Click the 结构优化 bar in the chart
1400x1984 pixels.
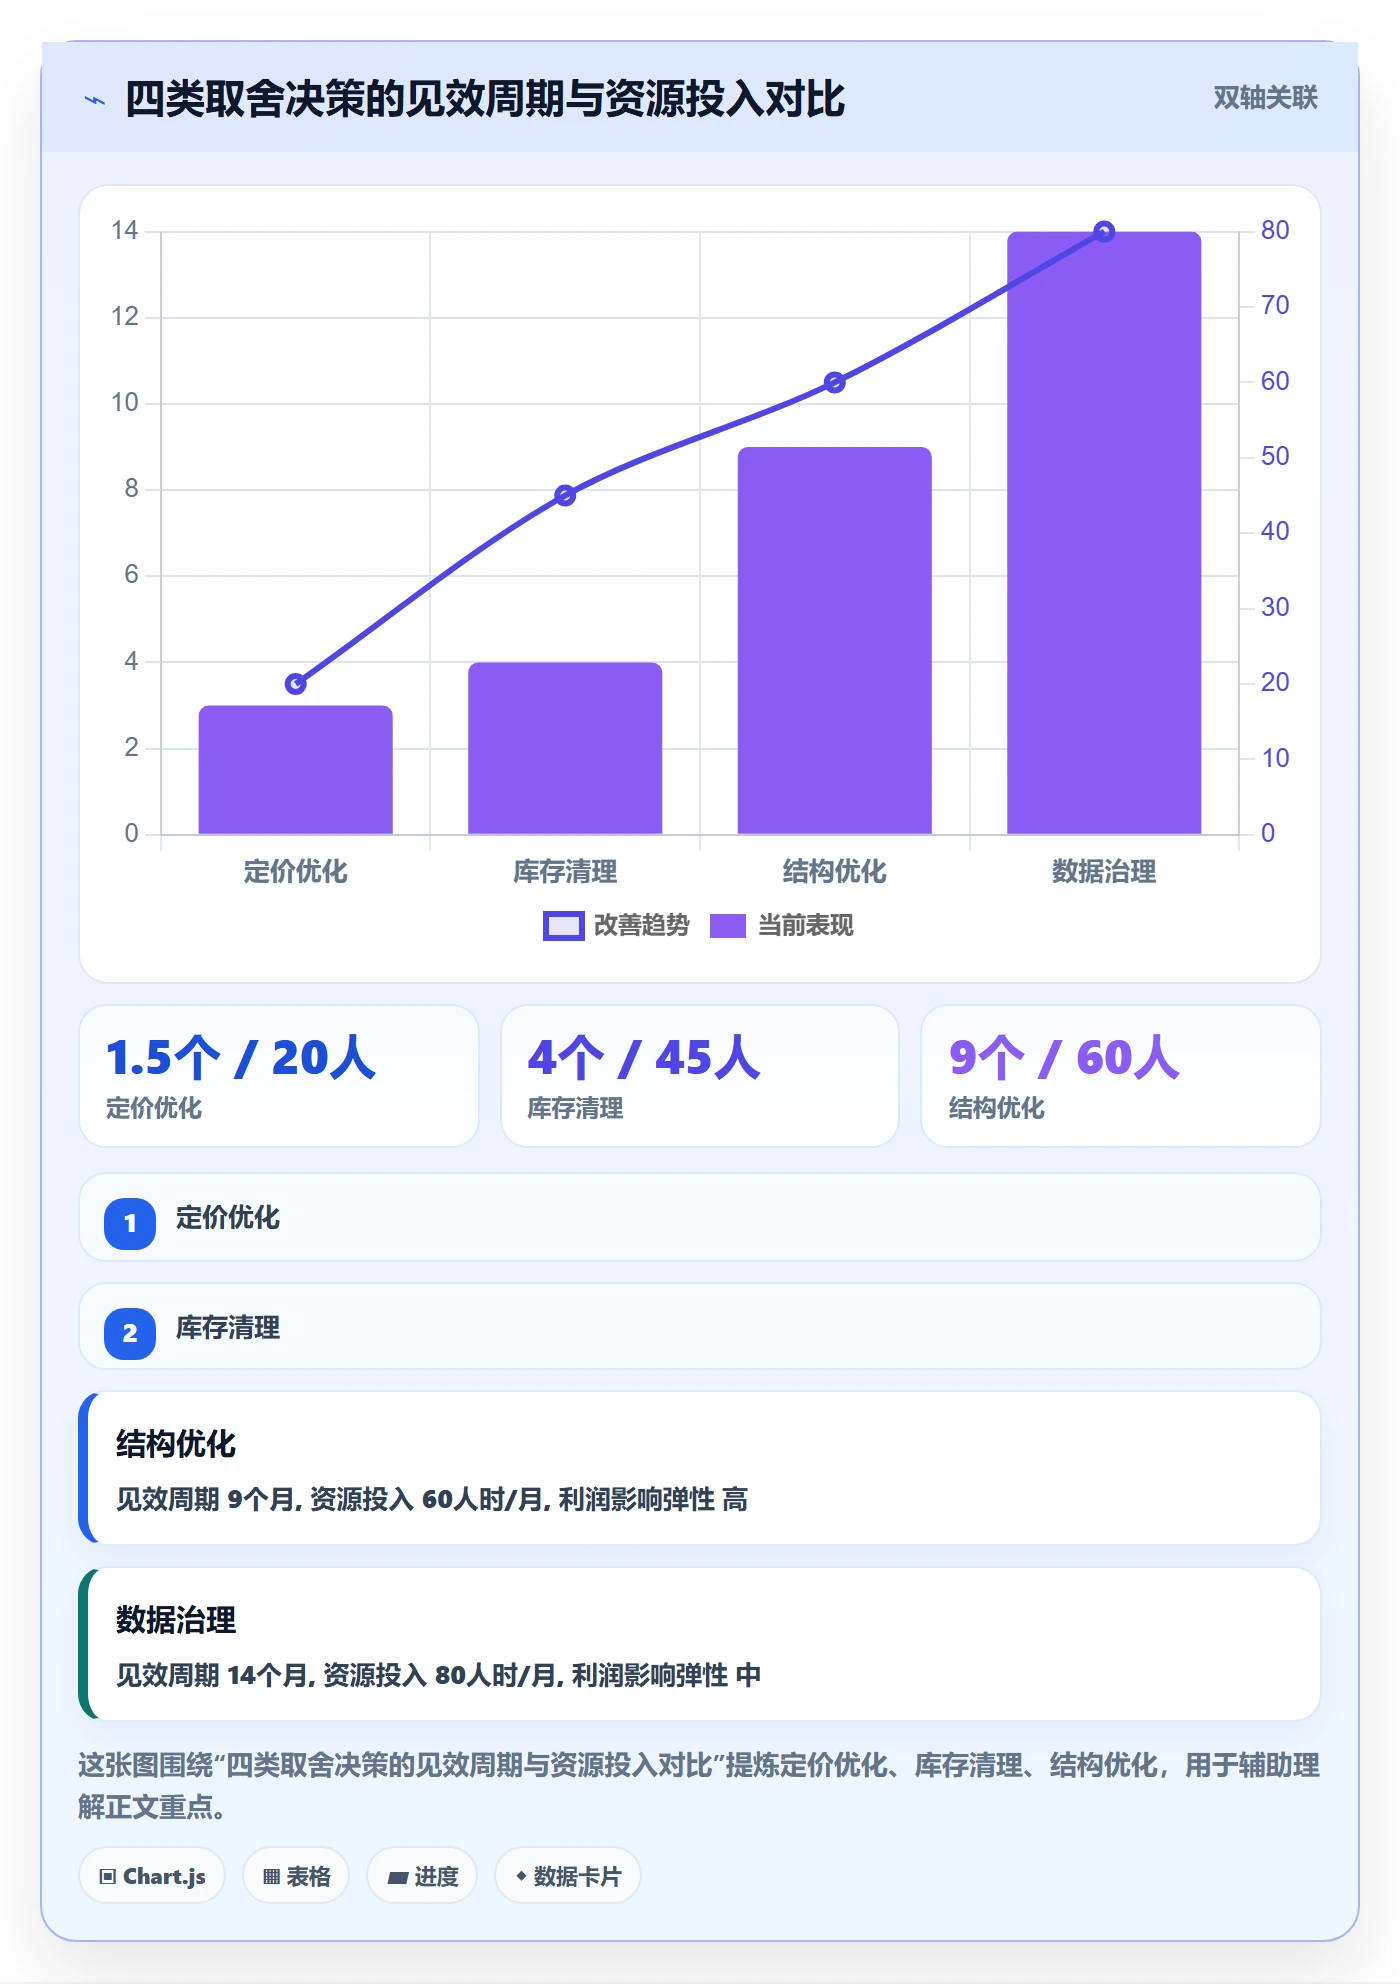click(835, 640)
